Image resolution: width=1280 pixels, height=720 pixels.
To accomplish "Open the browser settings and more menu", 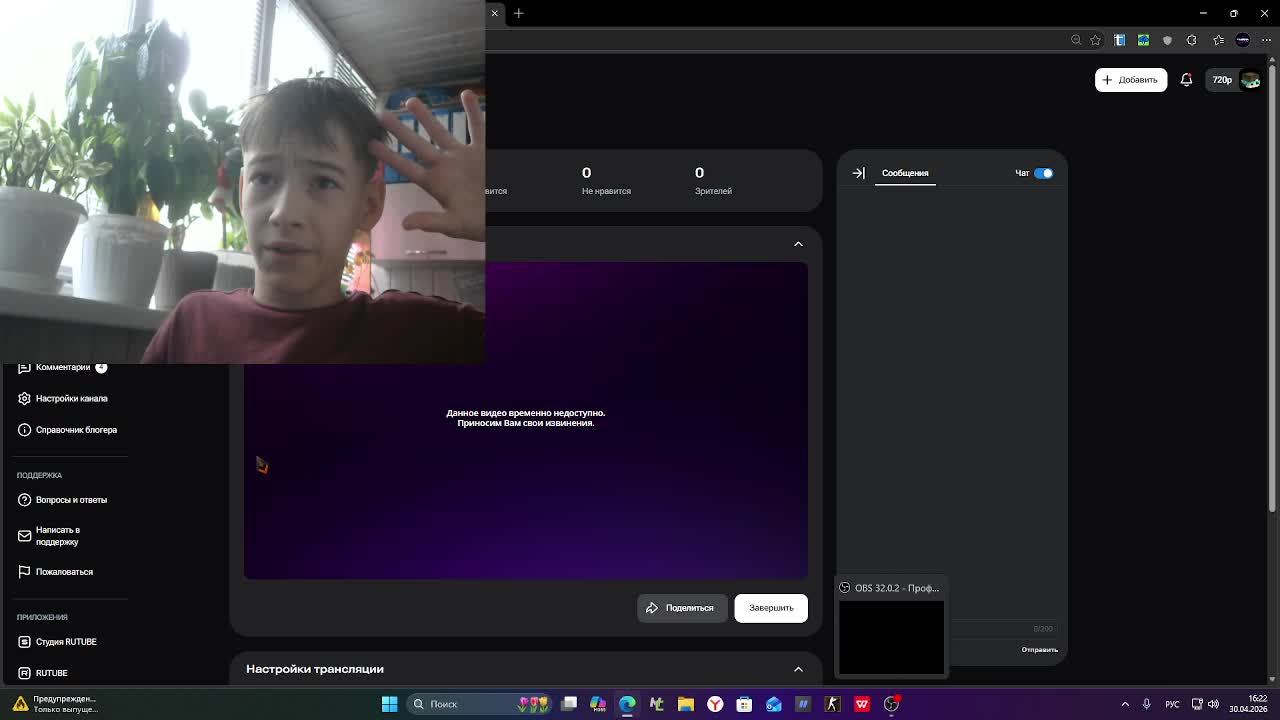I will pyautogui.click(x=1267, y=40).
